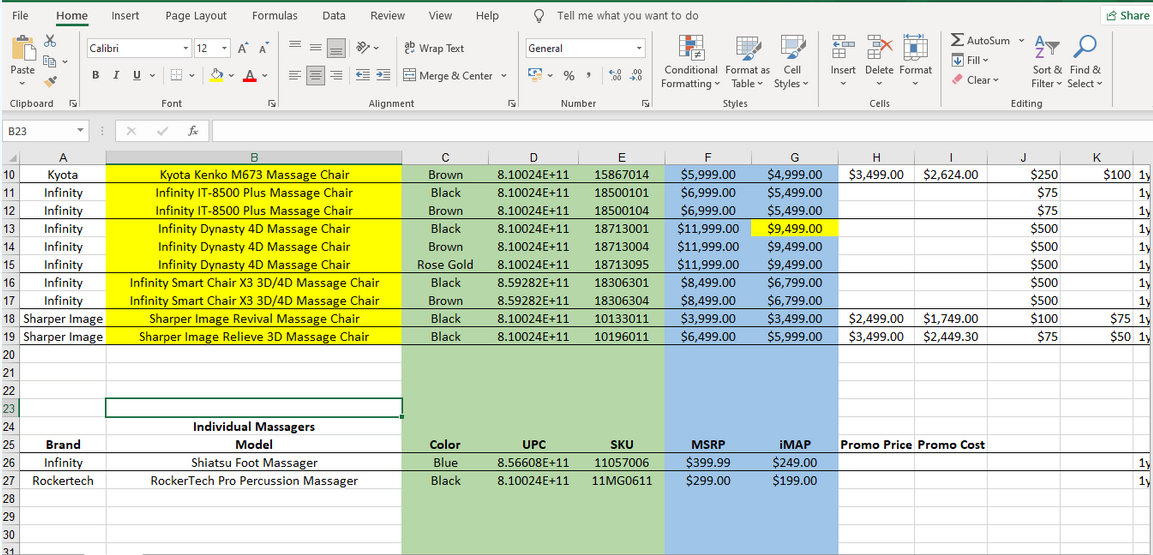Open the Calibri font name dropdown
Image resolution: width=1153 pixels, height=555 pixels.
[x=185, y=49]
